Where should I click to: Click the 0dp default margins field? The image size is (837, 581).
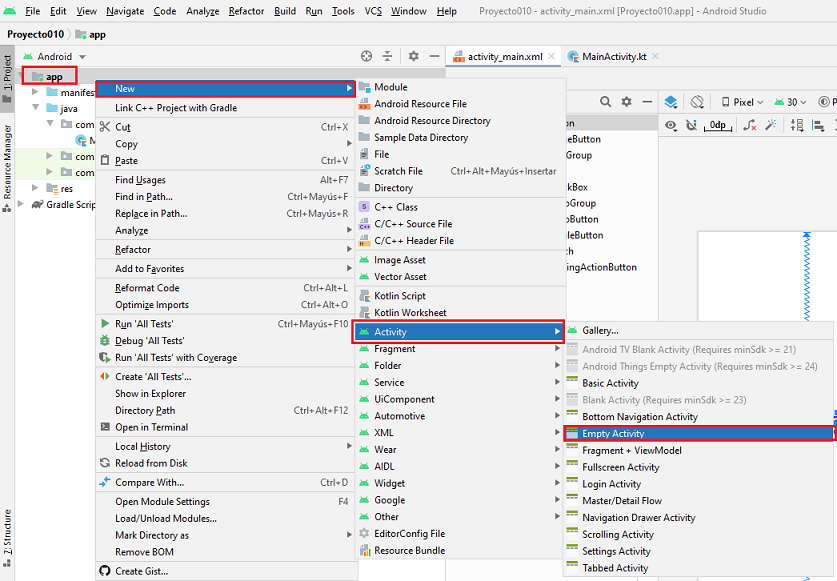718,125
